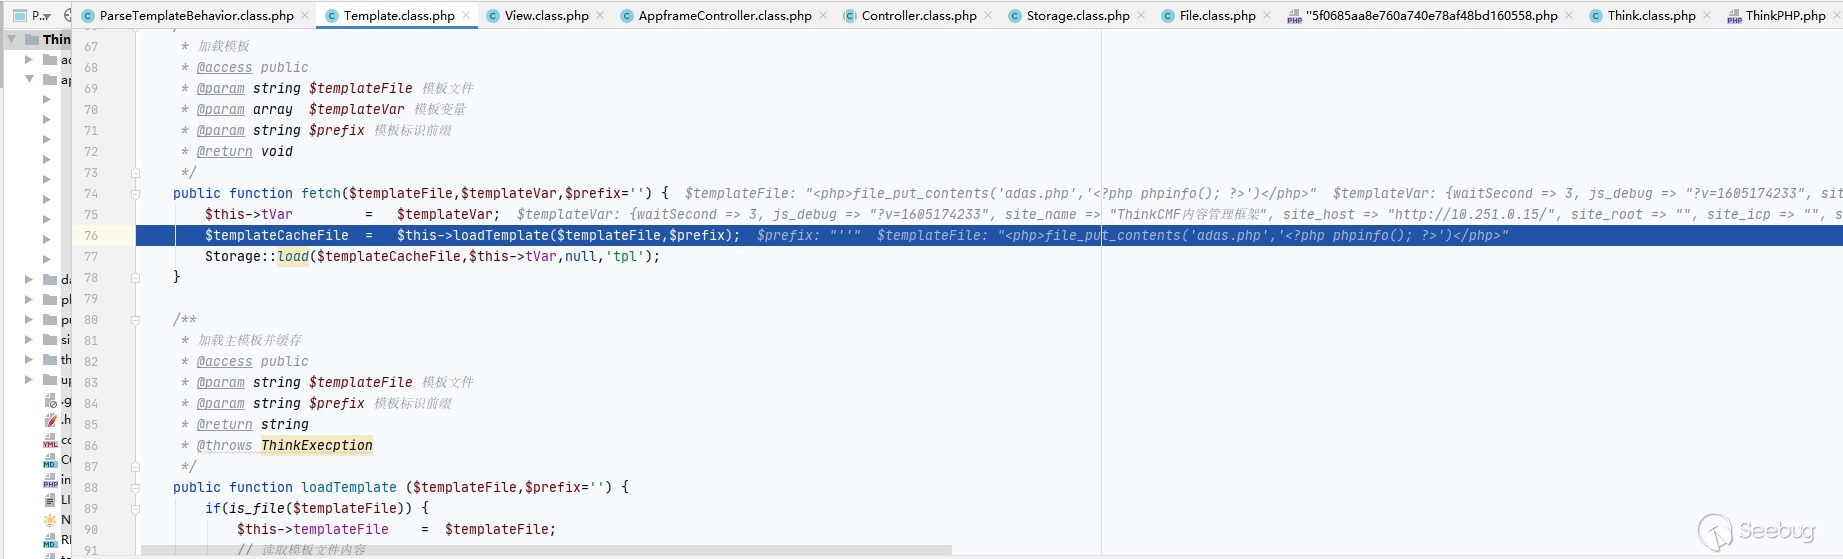
Task: Close the AppframeController.class.php tab
Action: [823, 15]
